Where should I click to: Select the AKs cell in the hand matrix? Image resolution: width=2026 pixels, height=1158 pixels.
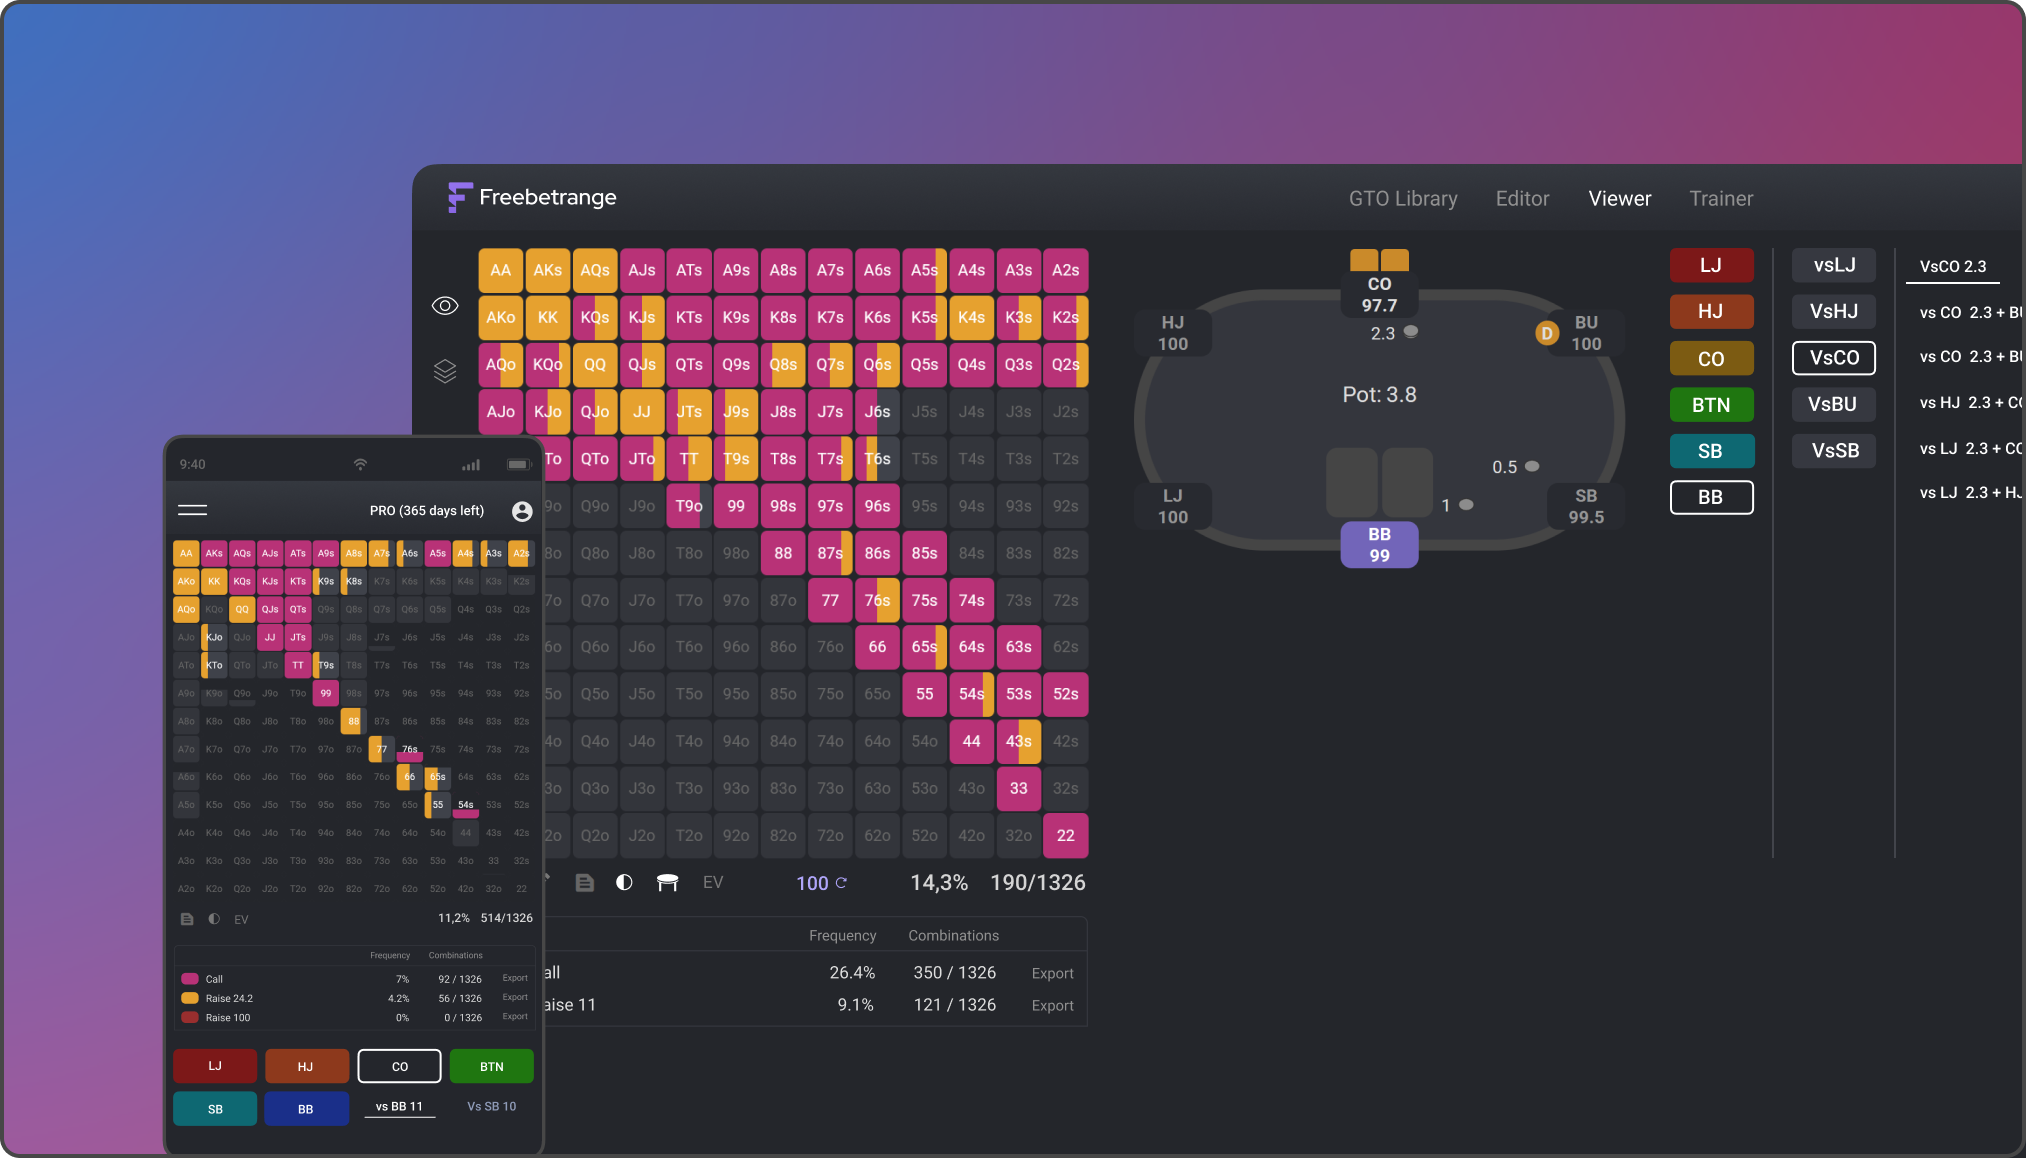click(548, 270)
